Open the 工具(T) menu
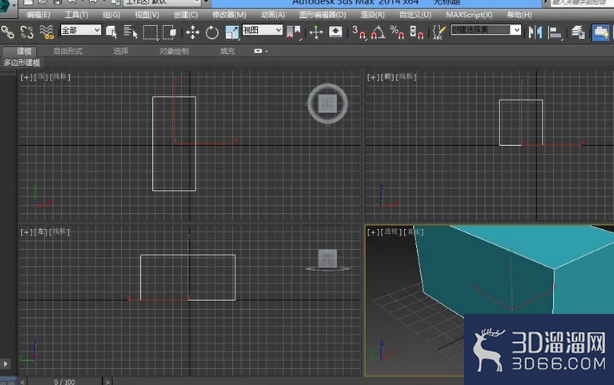This screenshot has width=614, height=385. [76, 15]
